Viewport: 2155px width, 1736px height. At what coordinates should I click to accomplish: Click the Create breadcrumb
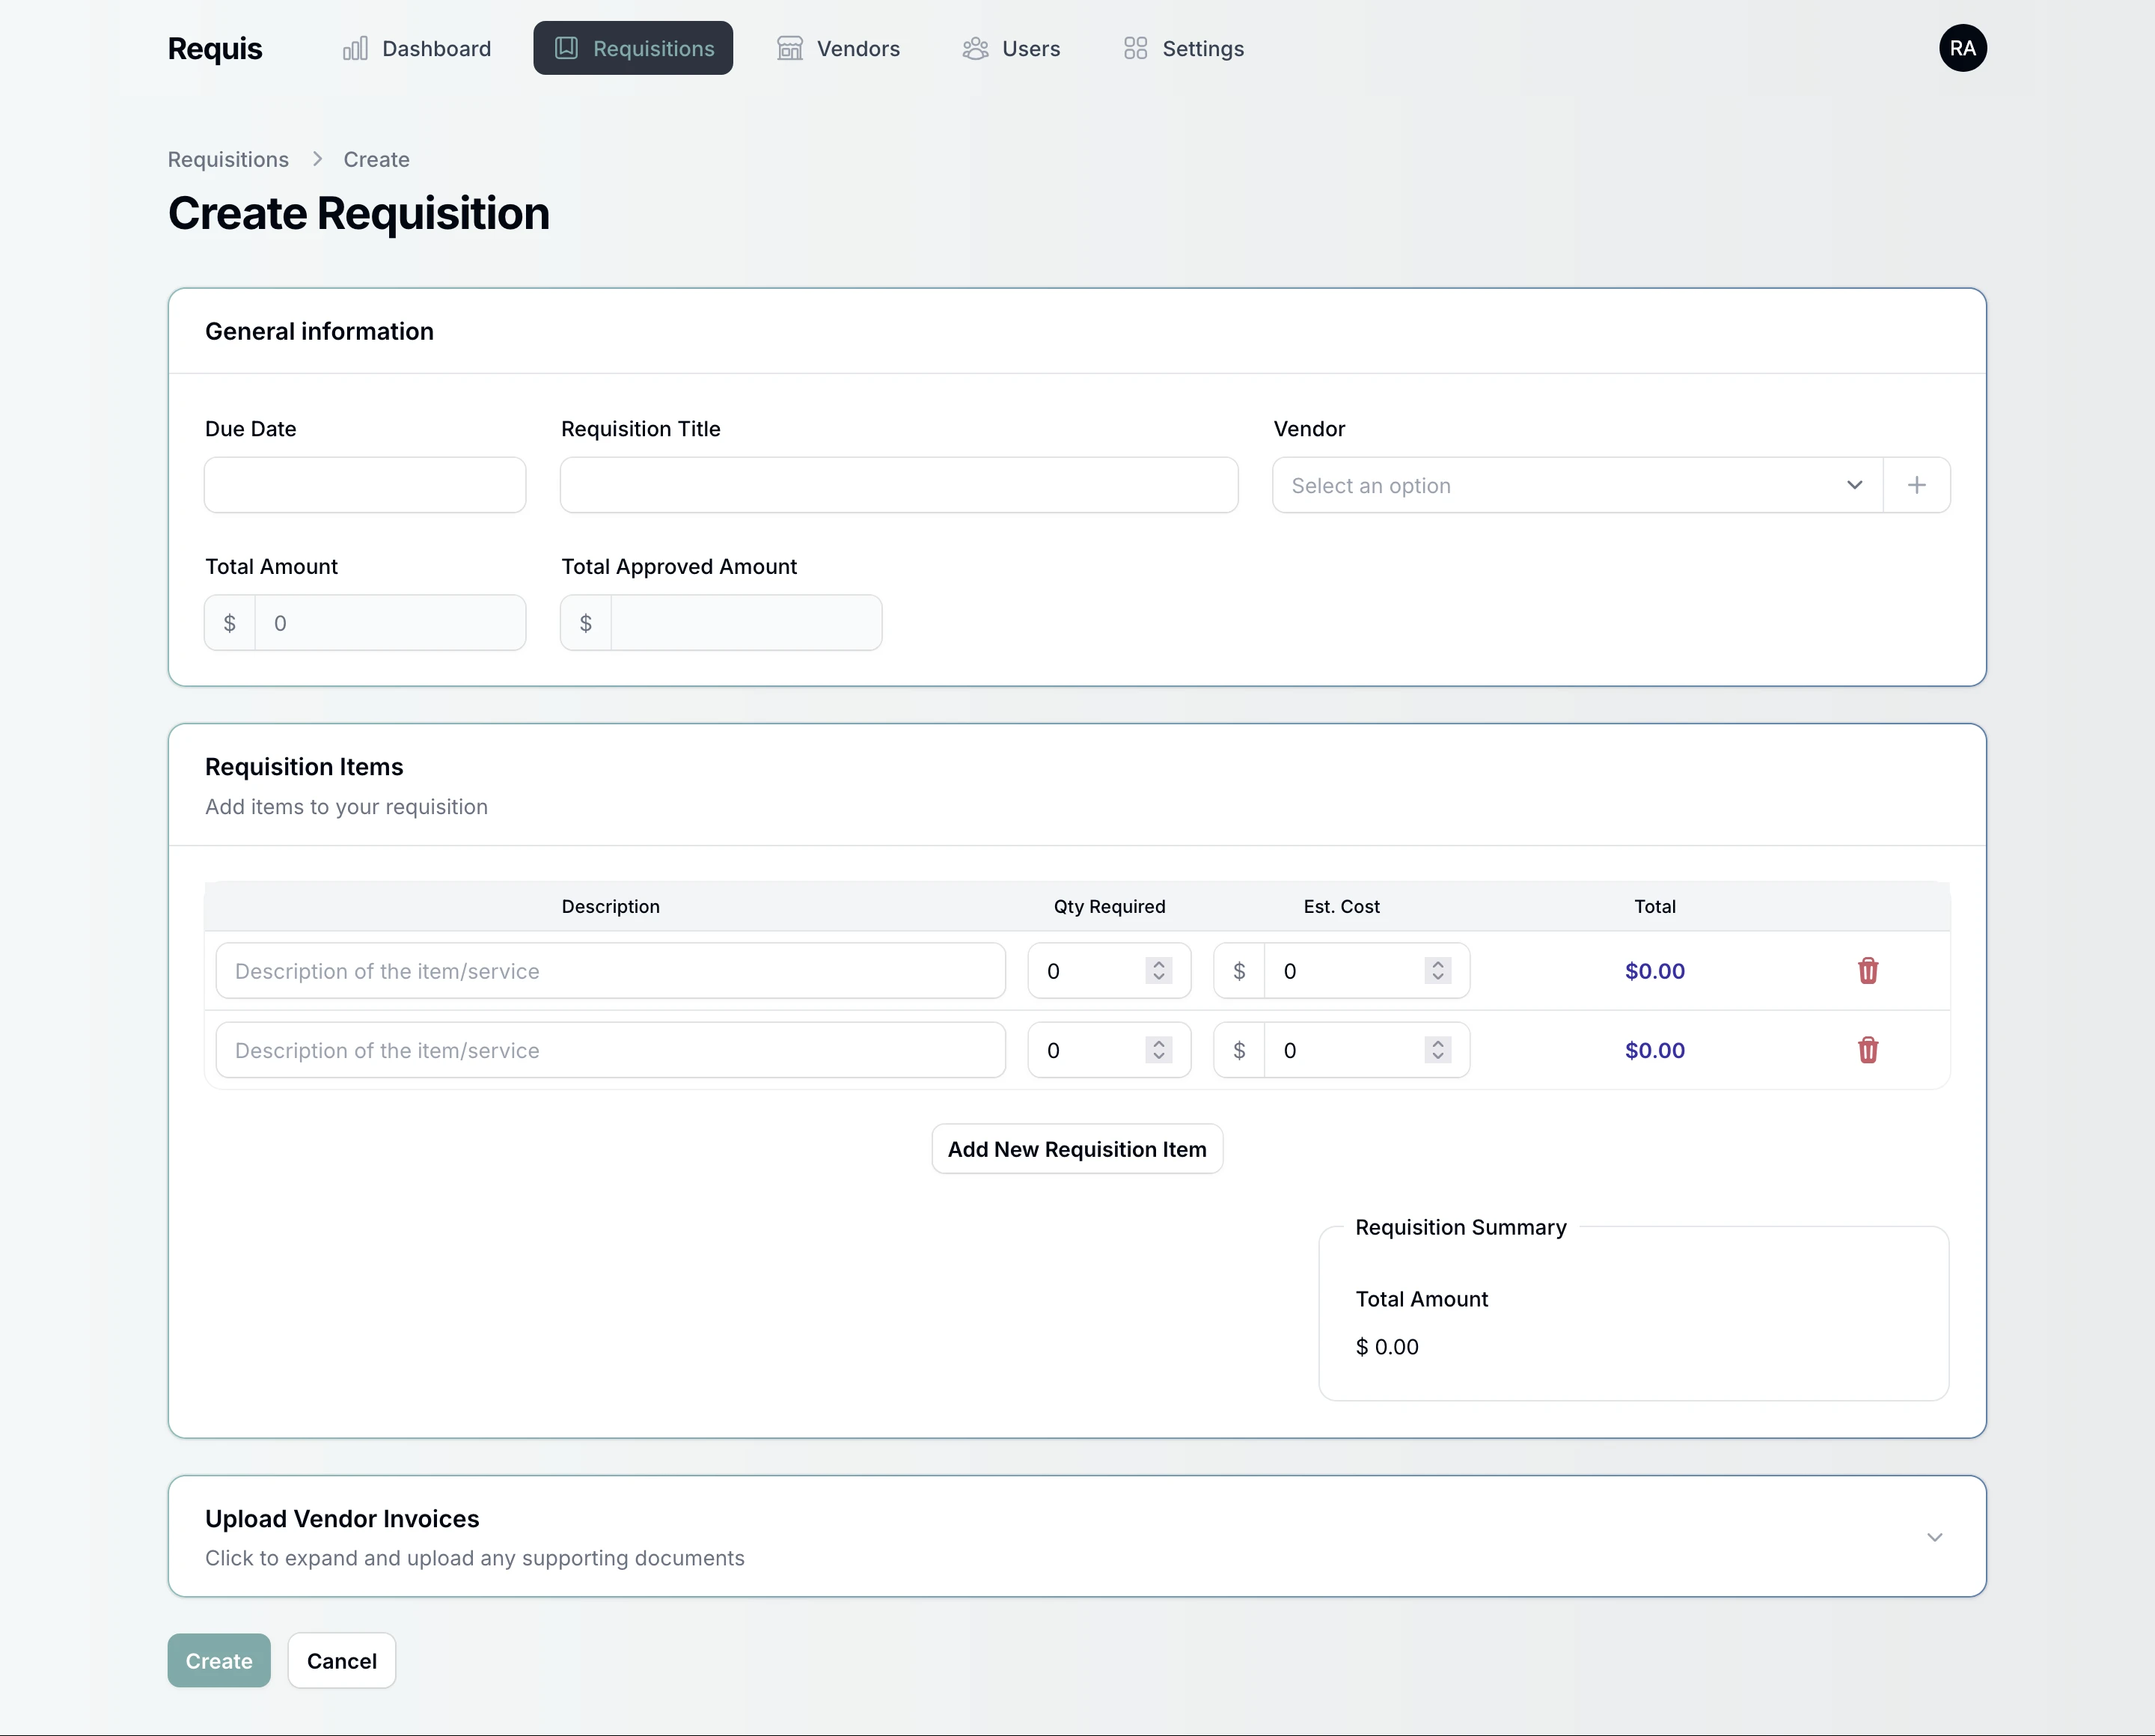click(x=376, y=159)
